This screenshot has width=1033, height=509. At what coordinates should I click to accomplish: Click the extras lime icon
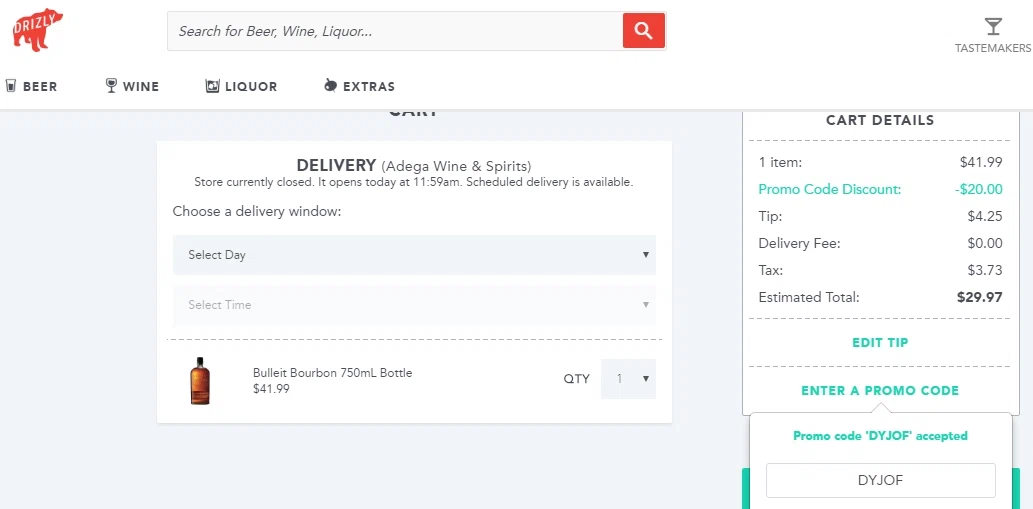coord(331,86)
